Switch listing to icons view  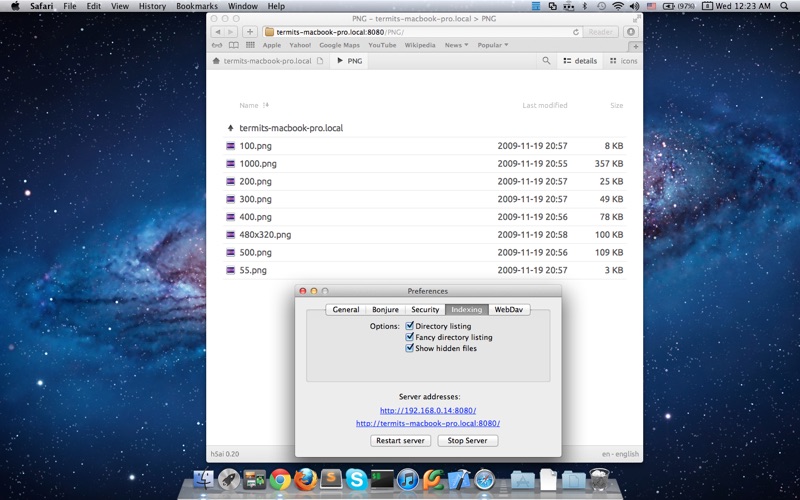(623, 61)
